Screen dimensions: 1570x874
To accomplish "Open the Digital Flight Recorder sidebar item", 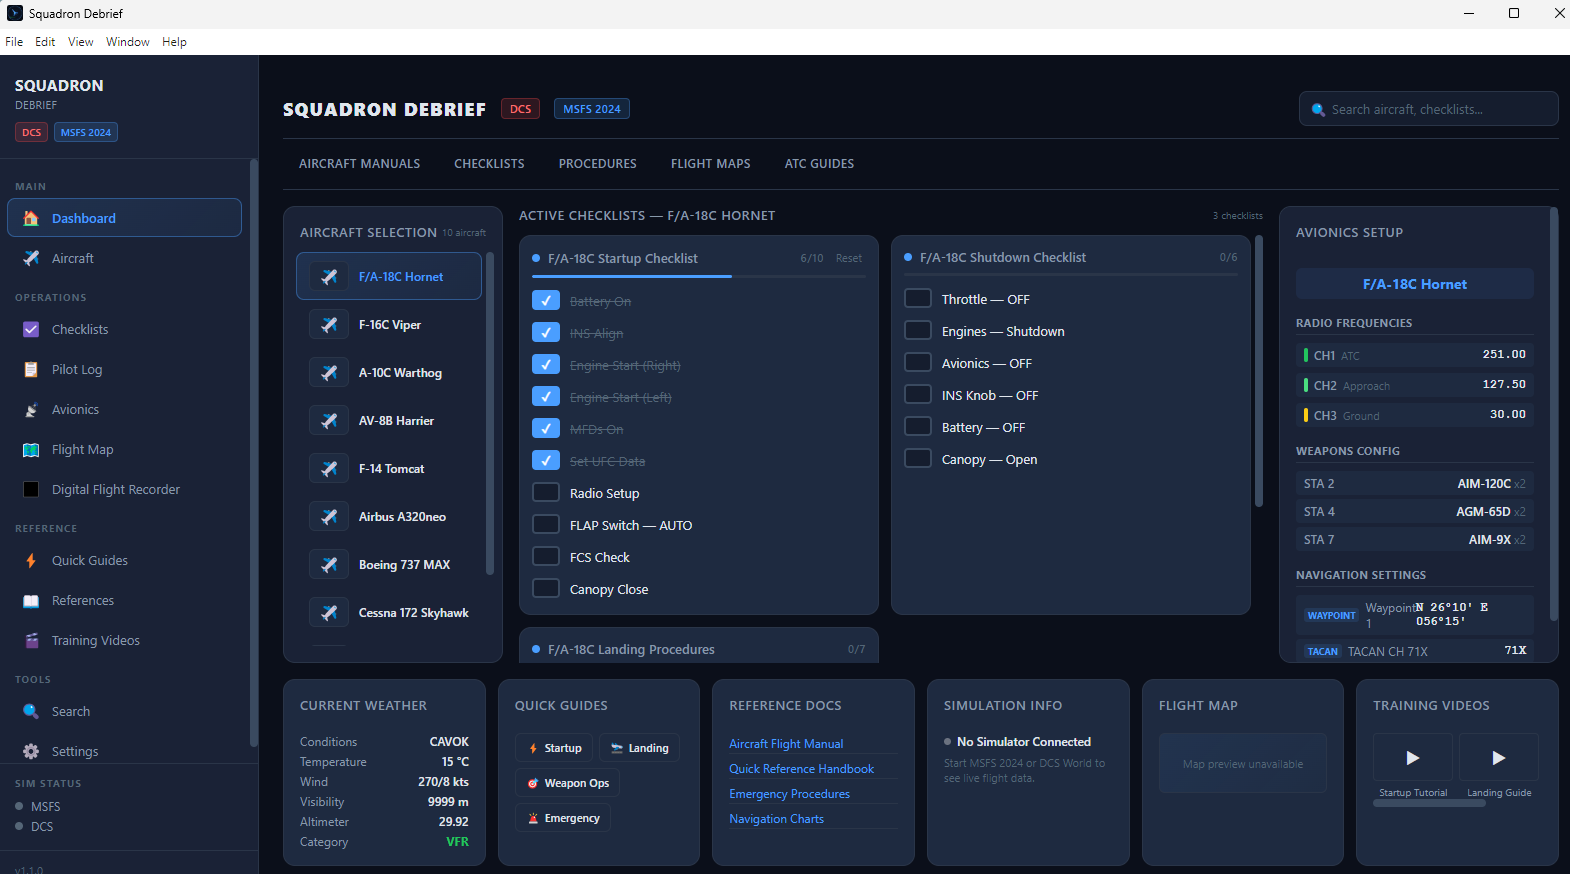I will pos(125,490).
